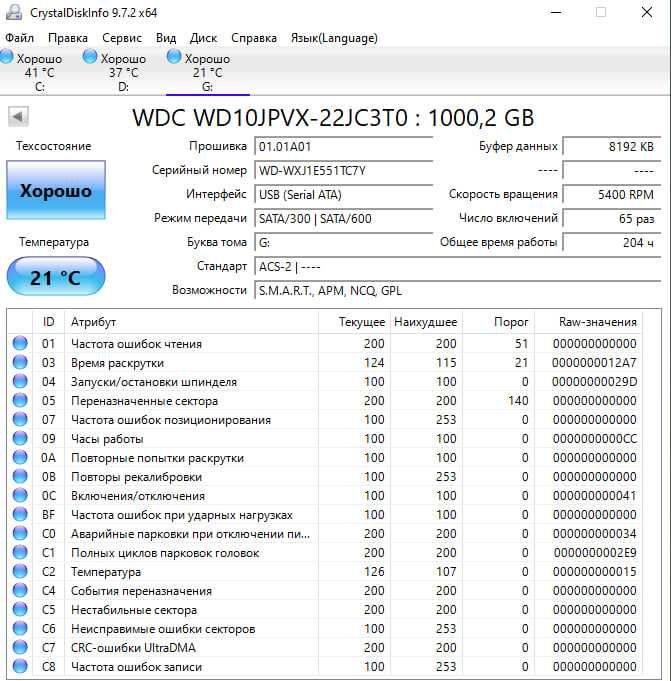
Task: Select the CRC-ошибки UltraDMA row
Action: tap(325, 647)
